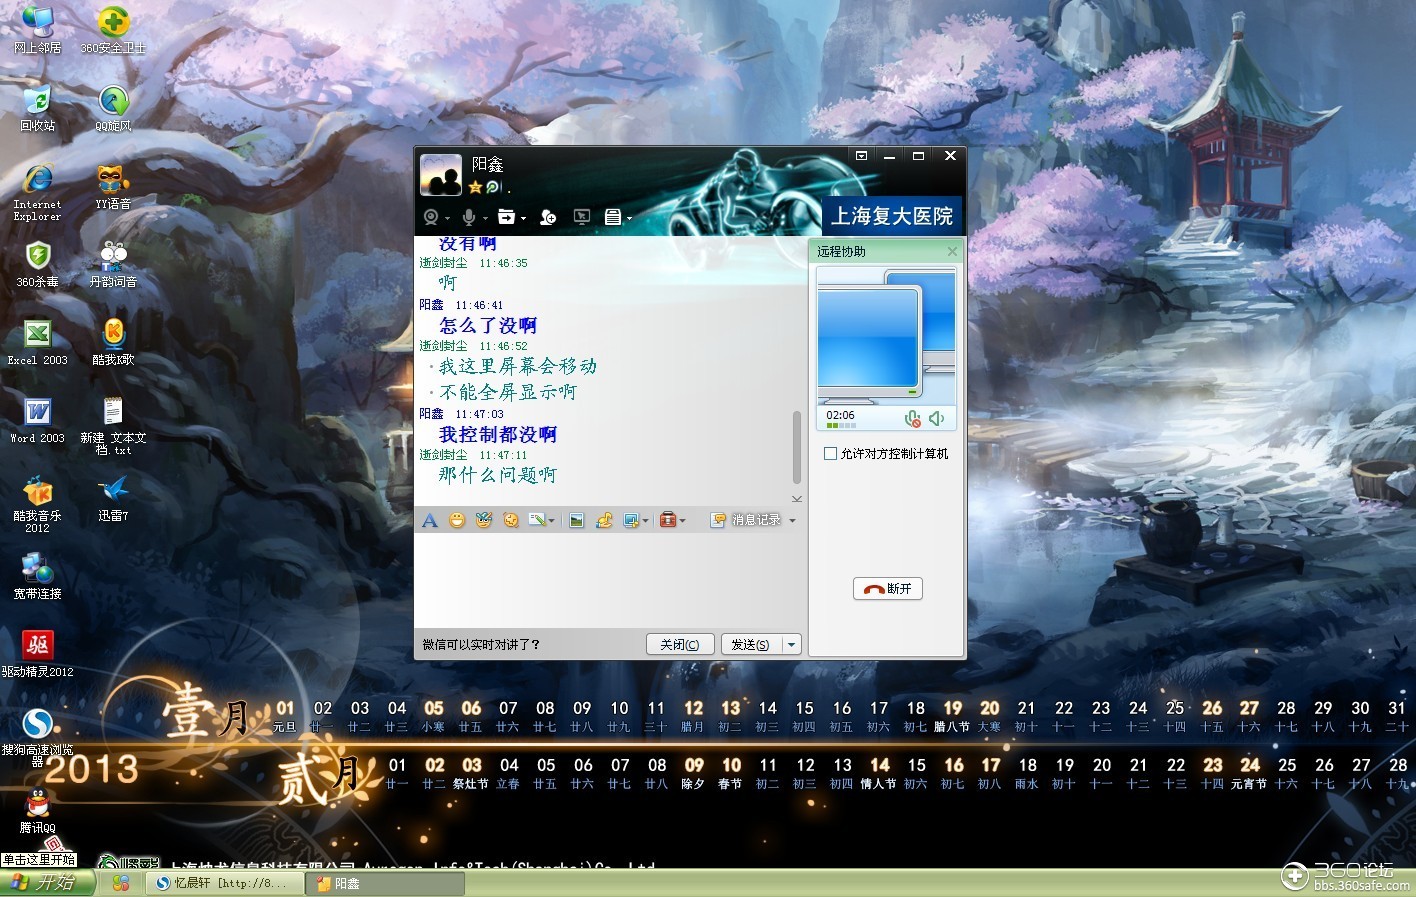Click the remote desktop preview thumbnail
Viewport: 1416px width, 897px height.
pyautogui.click(x=886, y=337)
